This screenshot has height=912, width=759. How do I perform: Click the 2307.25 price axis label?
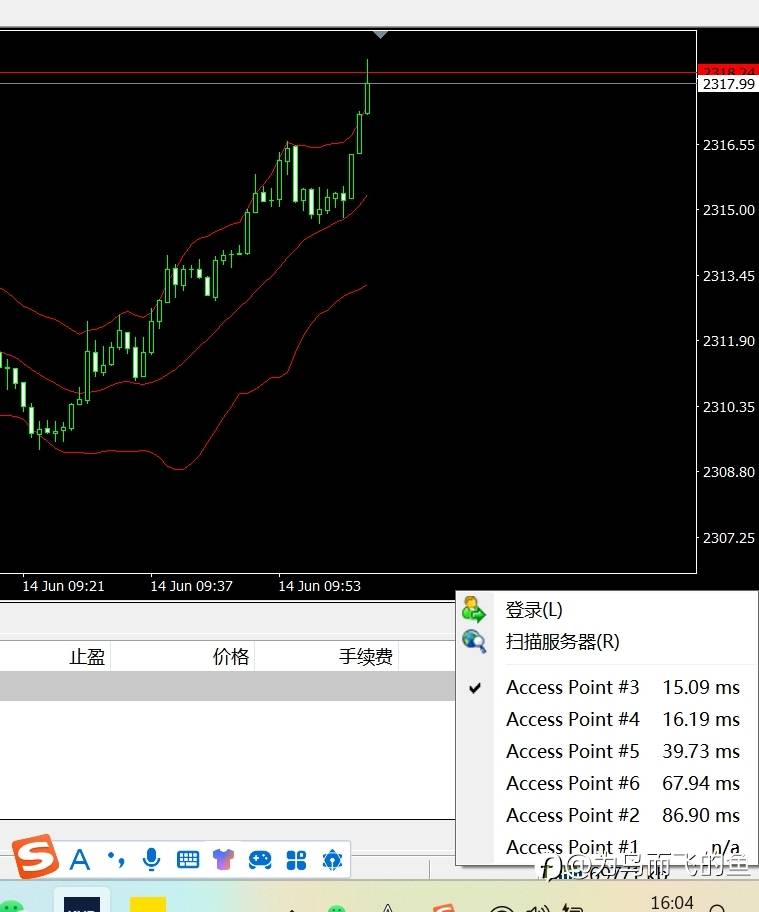pyautogui.click(x=729, y=538)
